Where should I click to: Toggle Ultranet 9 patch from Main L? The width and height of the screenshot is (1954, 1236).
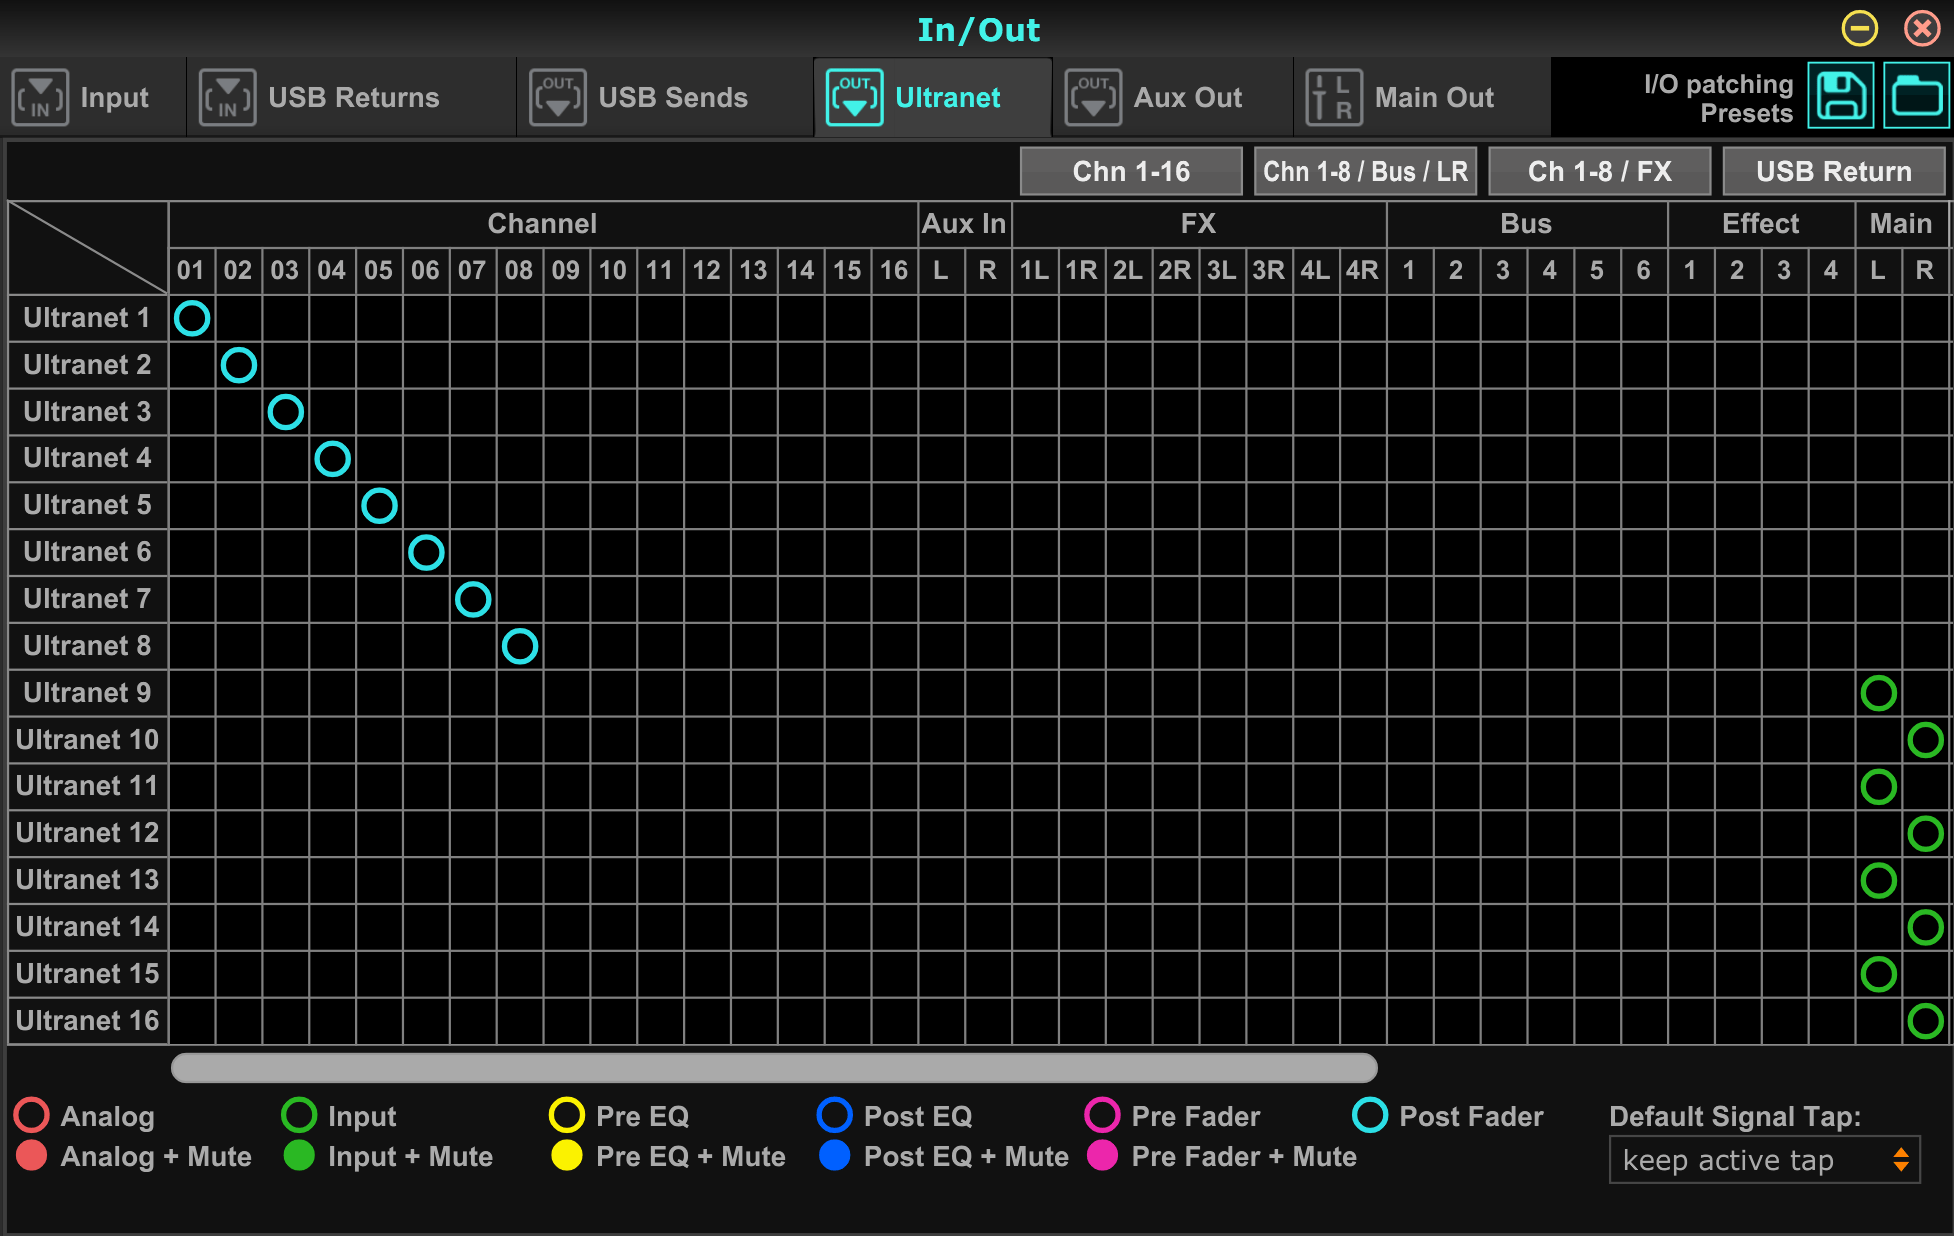[x=1879, y=693]
